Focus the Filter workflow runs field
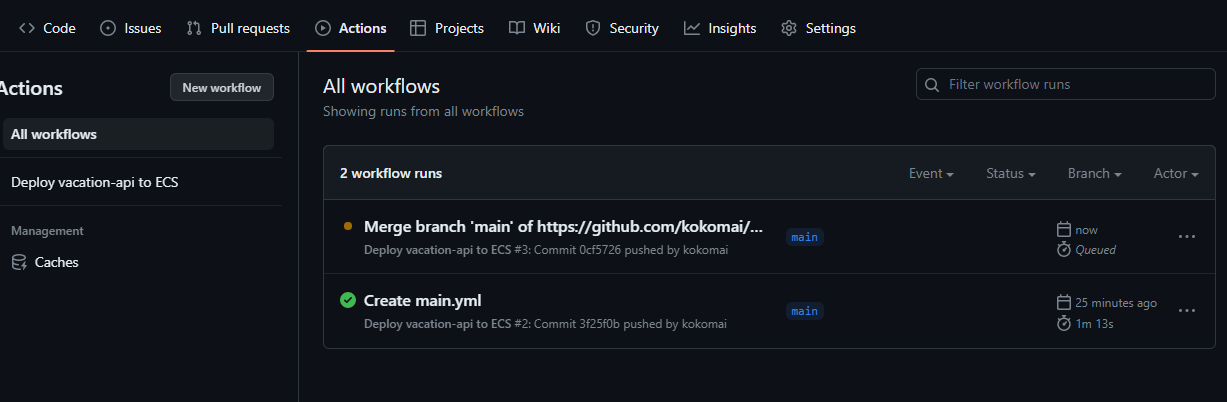The height and width of the screenshot is (402, 1227). pyautogui.click(x=1066, y=84)
